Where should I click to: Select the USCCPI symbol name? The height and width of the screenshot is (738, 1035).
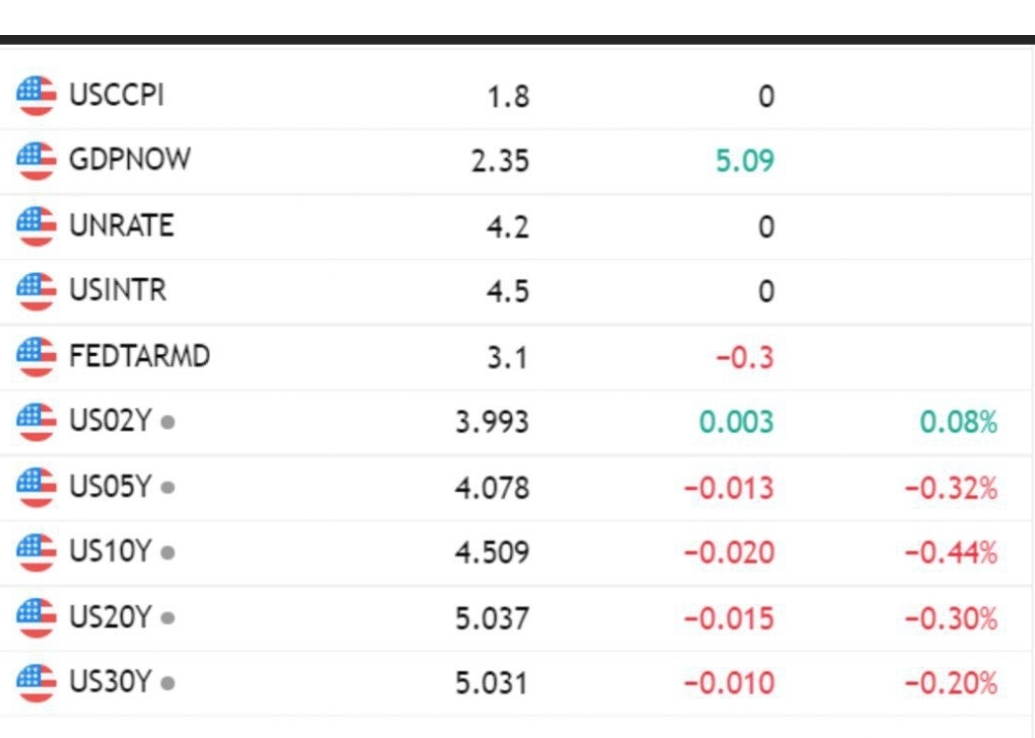(116, 96)
